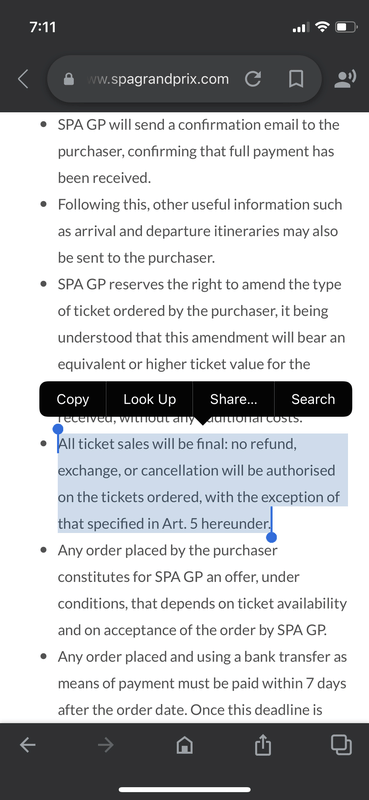369x800 pixels.
Task: Go forward with bottom right arrow
Action: pos(106,745)
